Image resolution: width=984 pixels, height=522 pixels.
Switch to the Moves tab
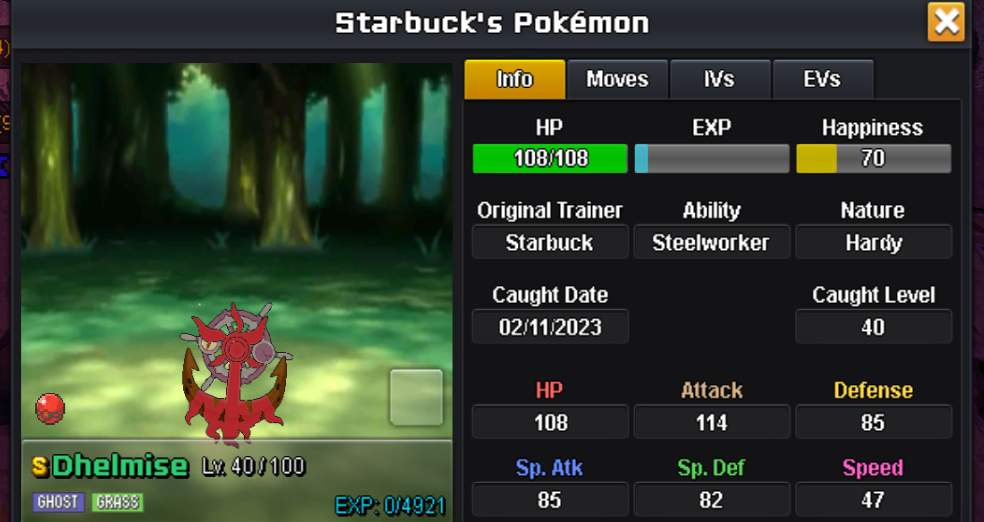617,79
